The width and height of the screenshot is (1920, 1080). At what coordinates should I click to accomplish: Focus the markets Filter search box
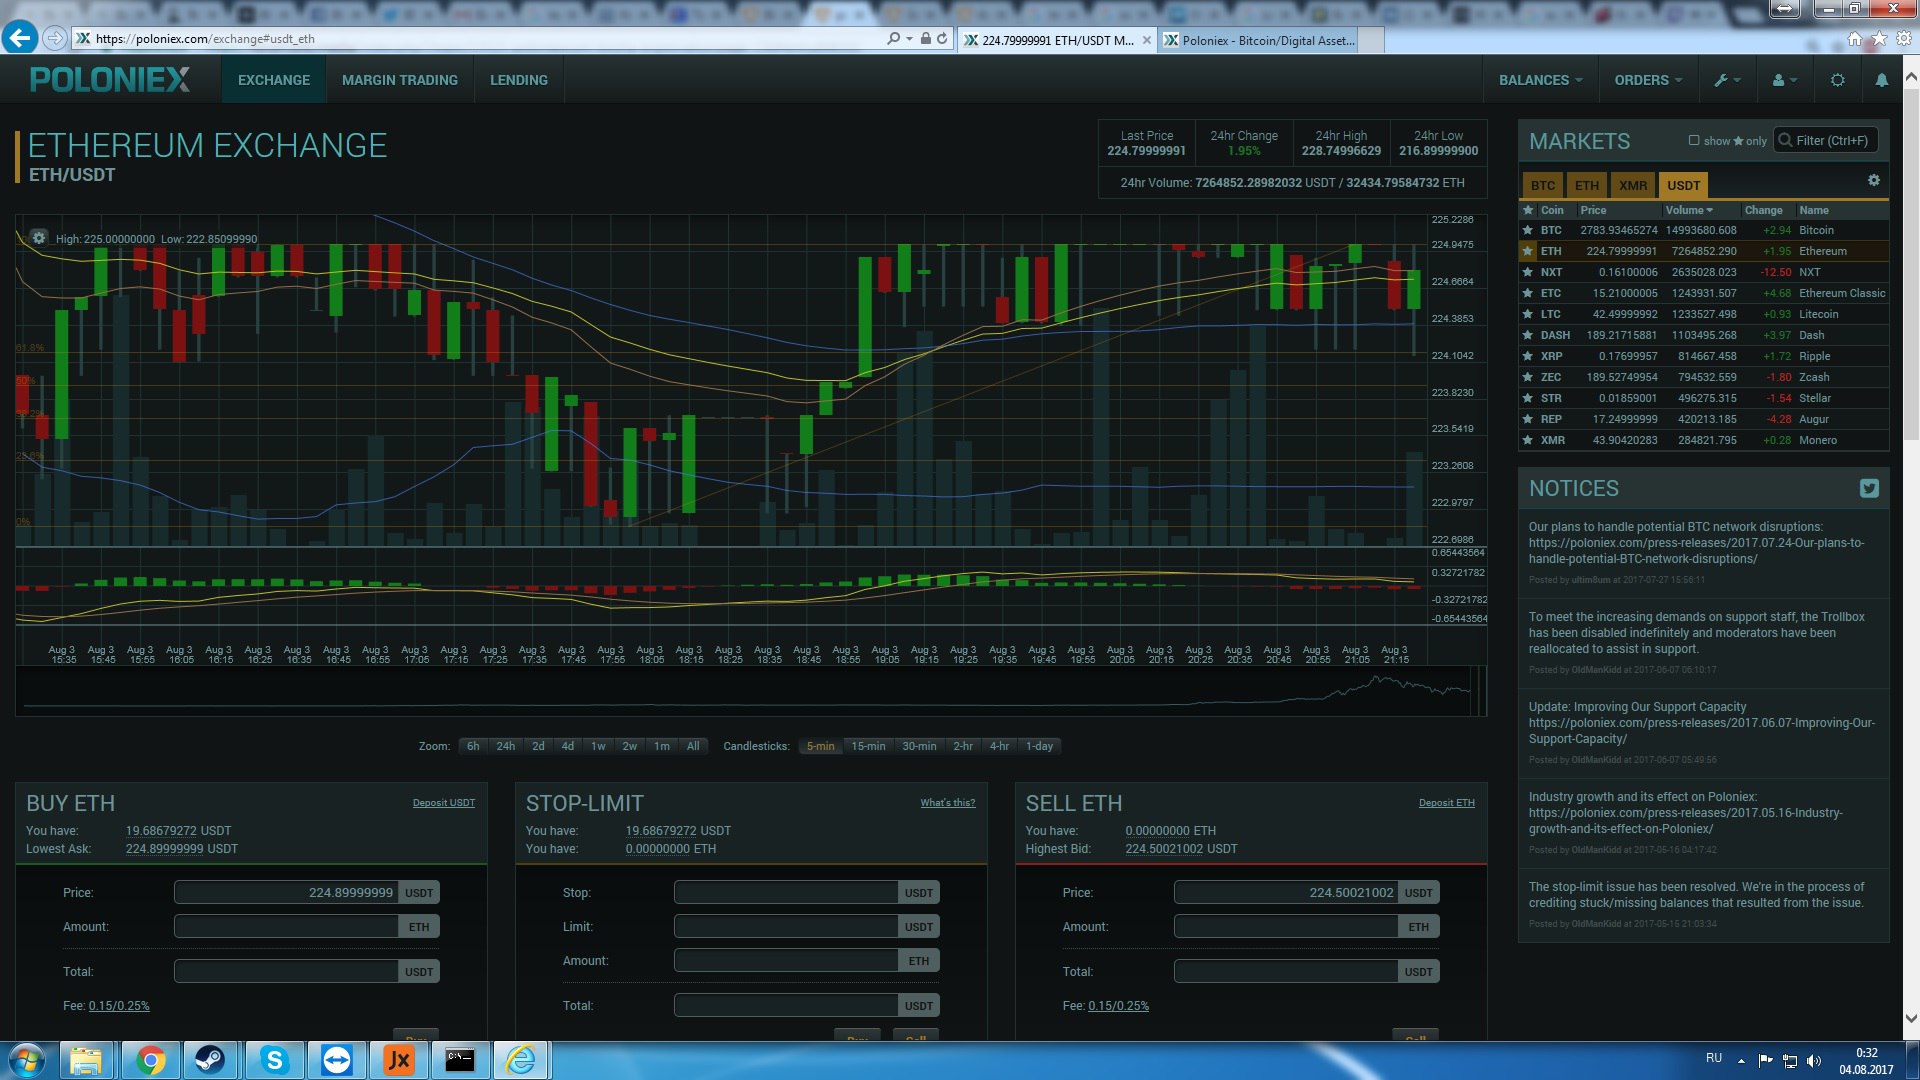(1826, 141)
